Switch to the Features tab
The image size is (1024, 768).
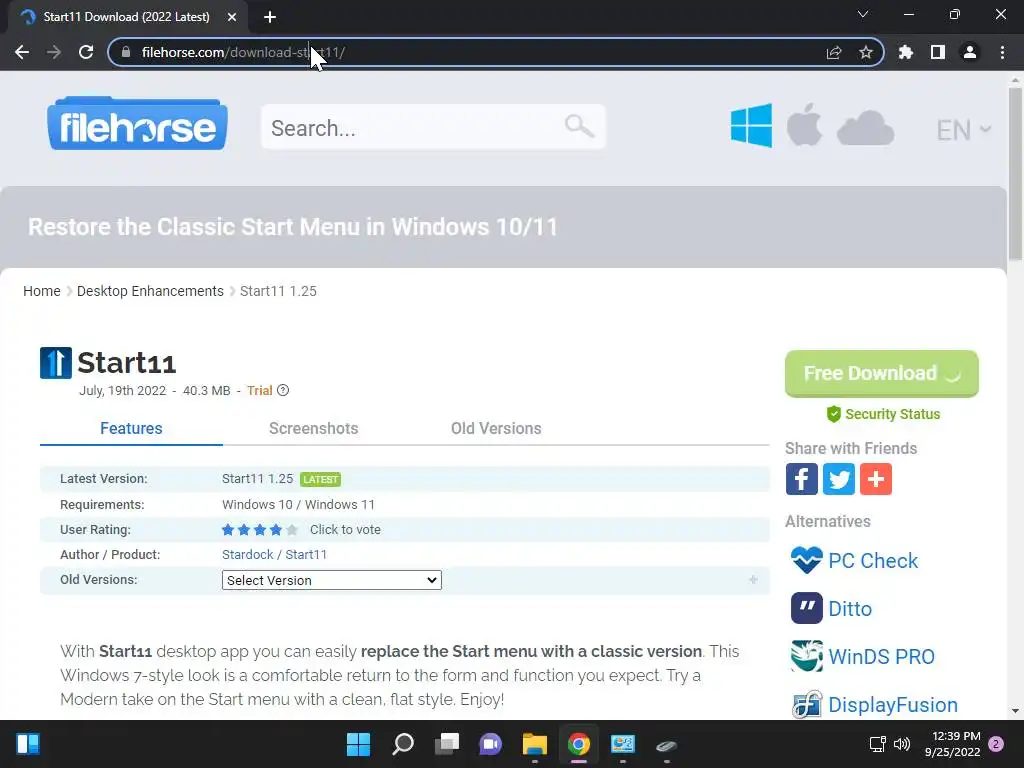coord(131,428)
